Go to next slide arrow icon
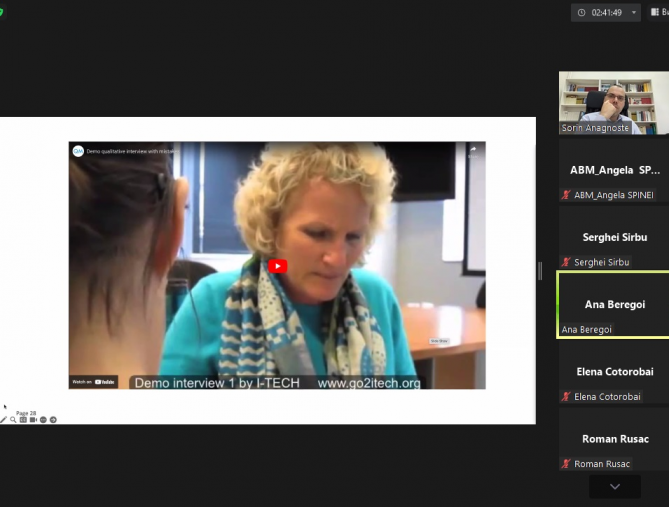669x507 pixels. 53,420
